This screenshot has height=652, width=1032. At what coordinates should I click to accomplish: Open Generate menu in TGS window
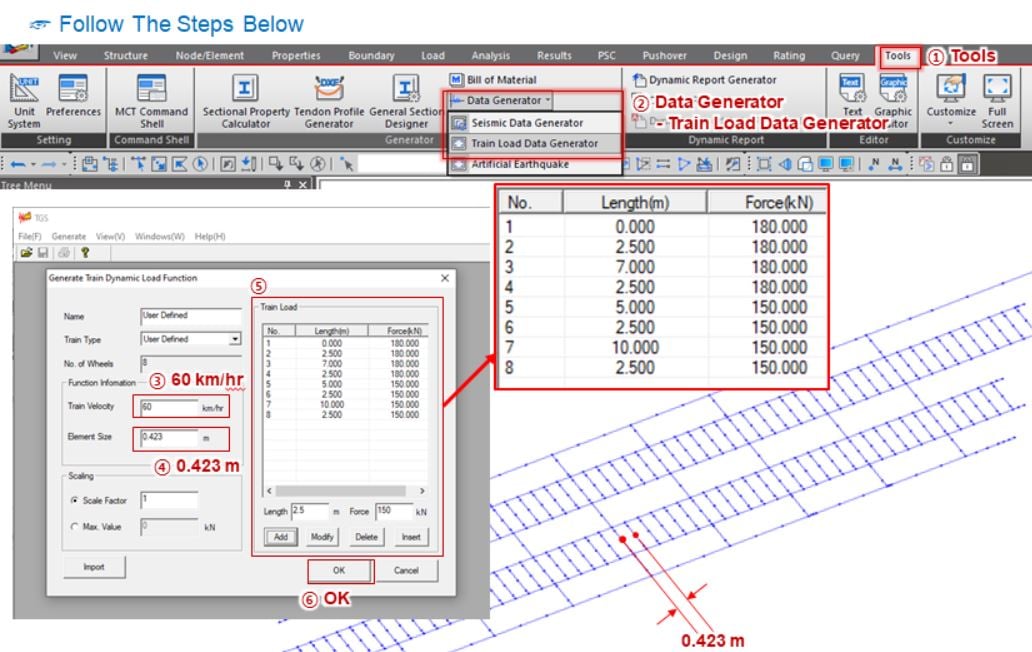coord(68,236)
